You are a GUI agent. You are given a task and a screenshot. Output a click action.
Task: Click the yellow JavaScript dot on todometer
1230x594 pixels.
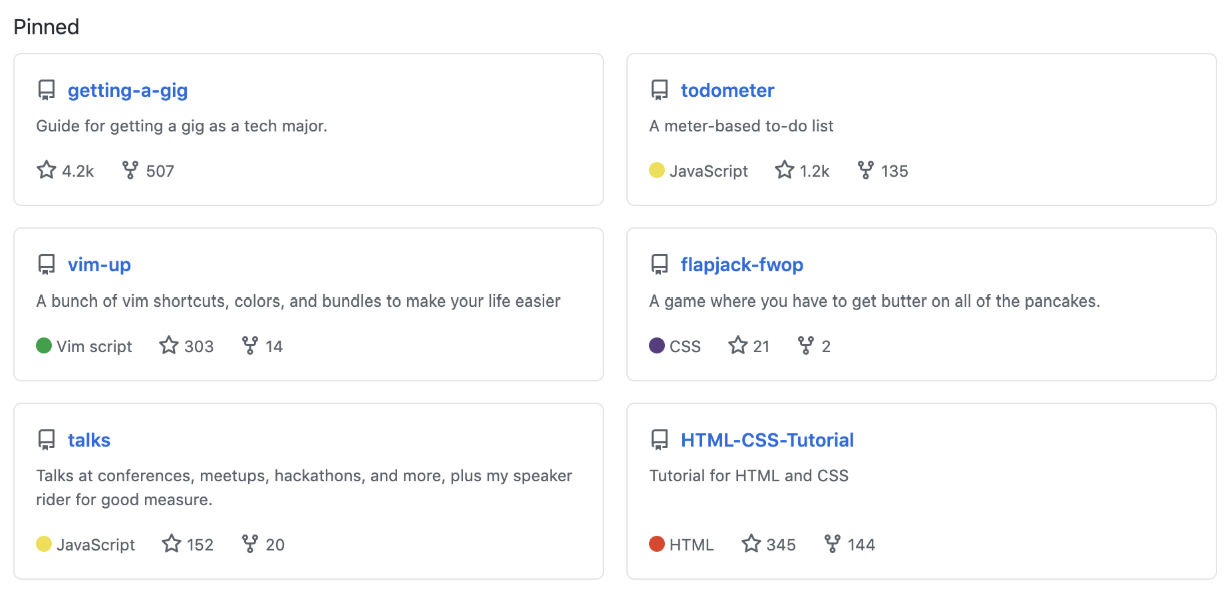[658, 170]
